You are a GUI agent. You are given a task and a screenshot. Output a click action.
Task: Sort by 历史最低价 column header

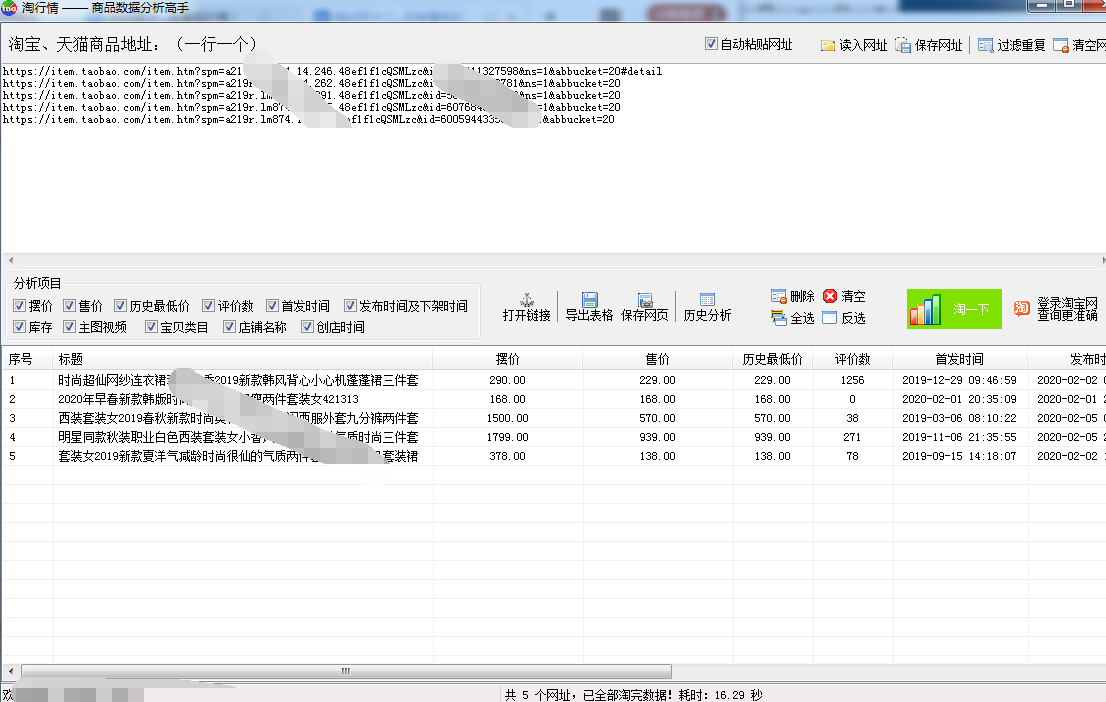772,359
